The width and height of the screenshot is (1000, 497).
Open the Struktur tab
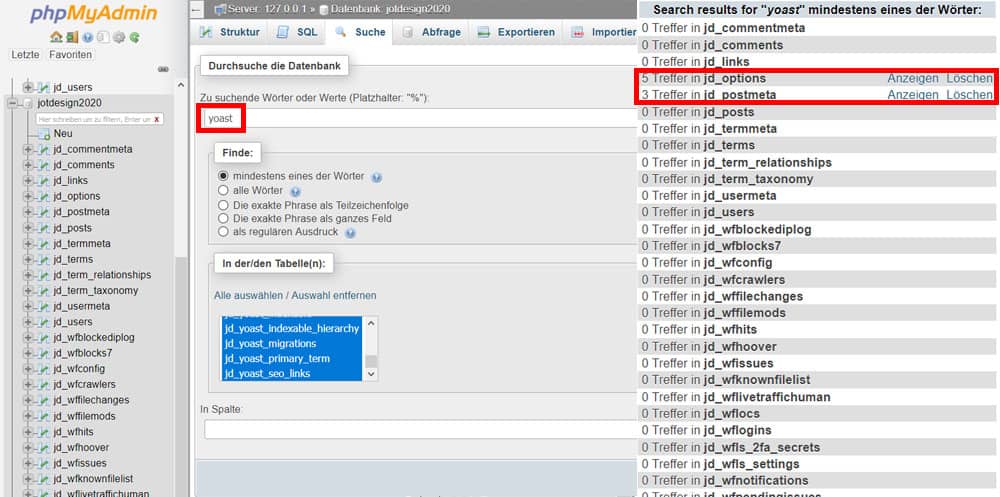pos(230,32)
